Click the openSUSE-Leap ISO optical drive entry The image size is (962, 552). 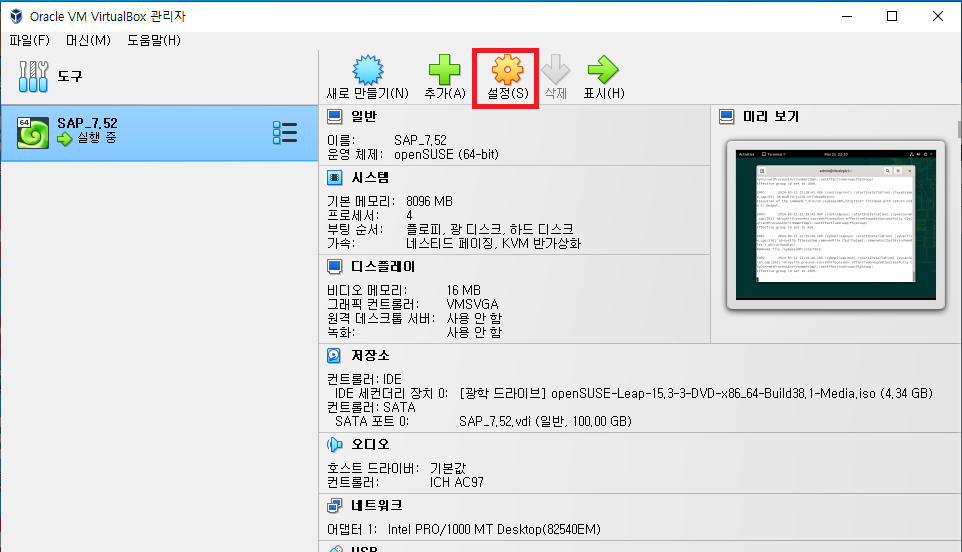click(x=696, y=394)
